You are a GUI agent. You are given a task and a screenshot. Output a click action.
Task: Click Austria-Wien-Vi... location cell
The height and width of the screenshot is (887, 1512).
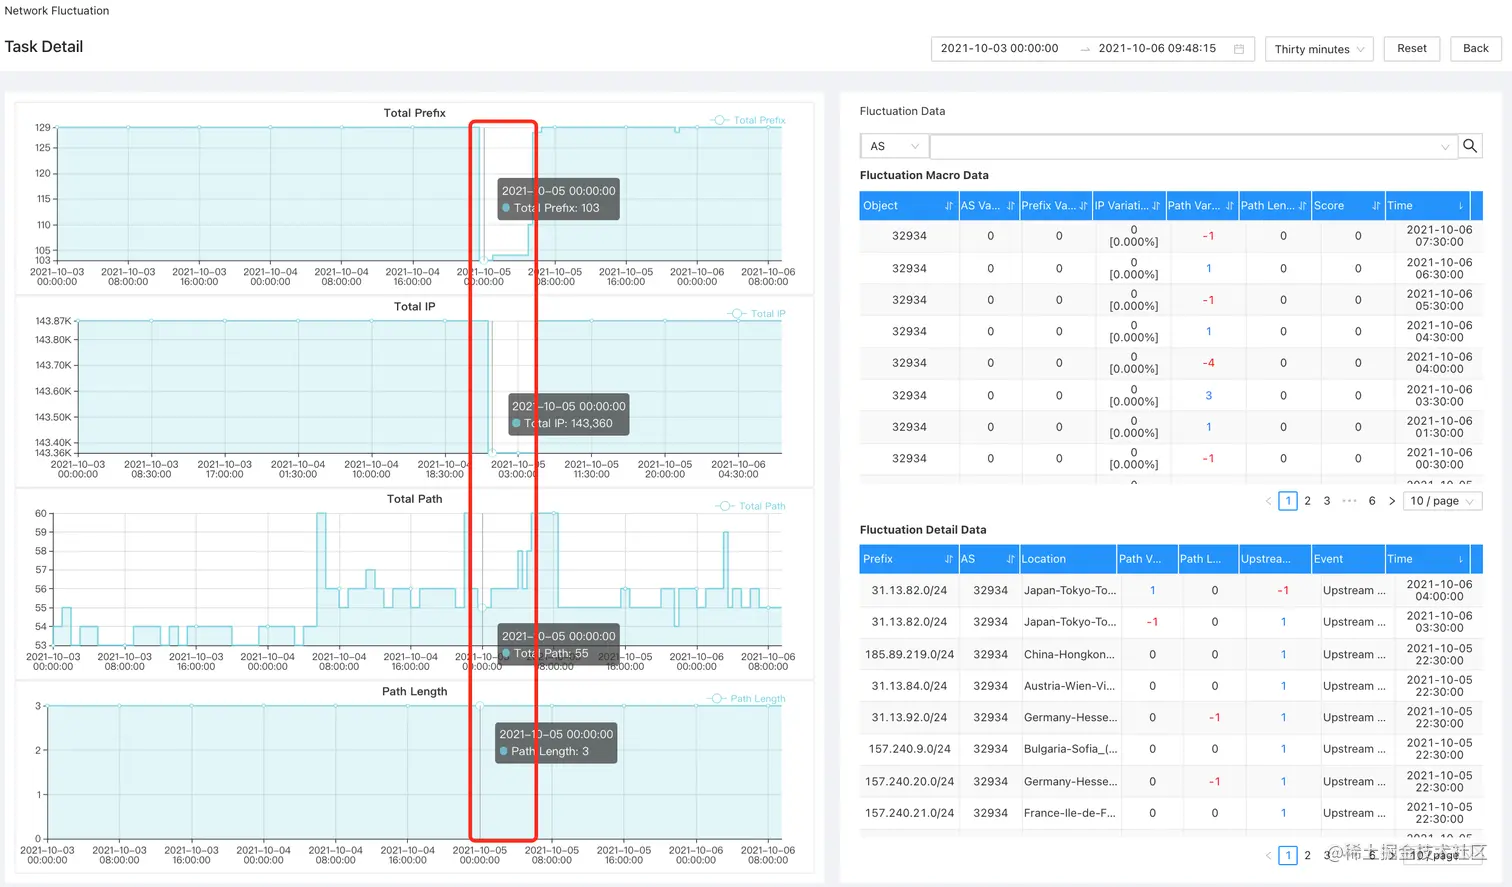(x=1069, y=686)
